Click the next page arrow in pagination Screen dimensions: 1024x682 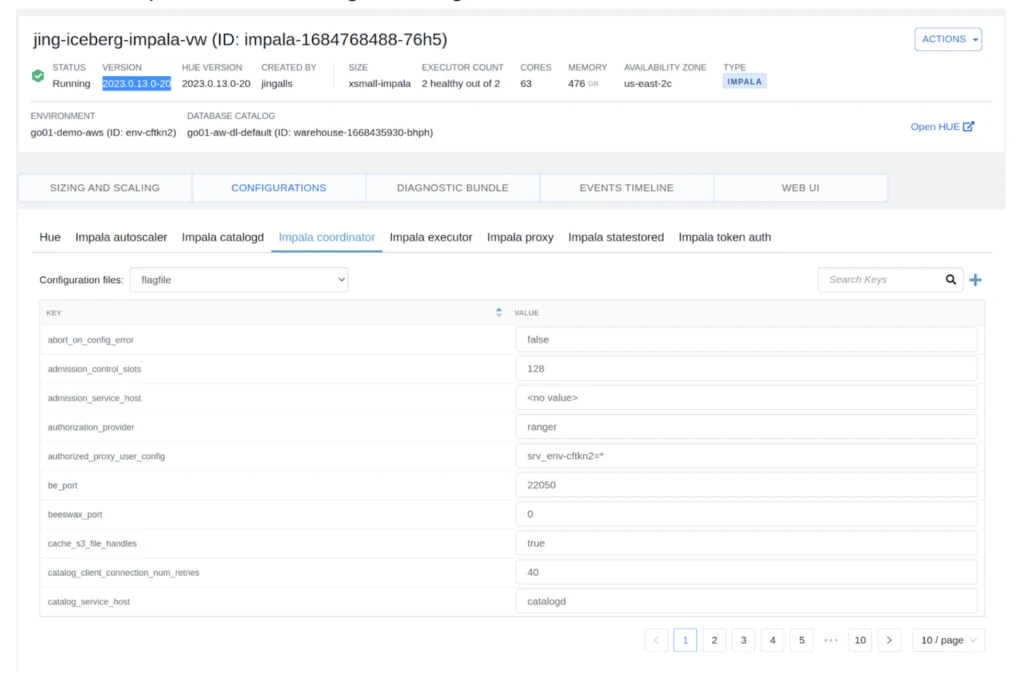[889, 640]
